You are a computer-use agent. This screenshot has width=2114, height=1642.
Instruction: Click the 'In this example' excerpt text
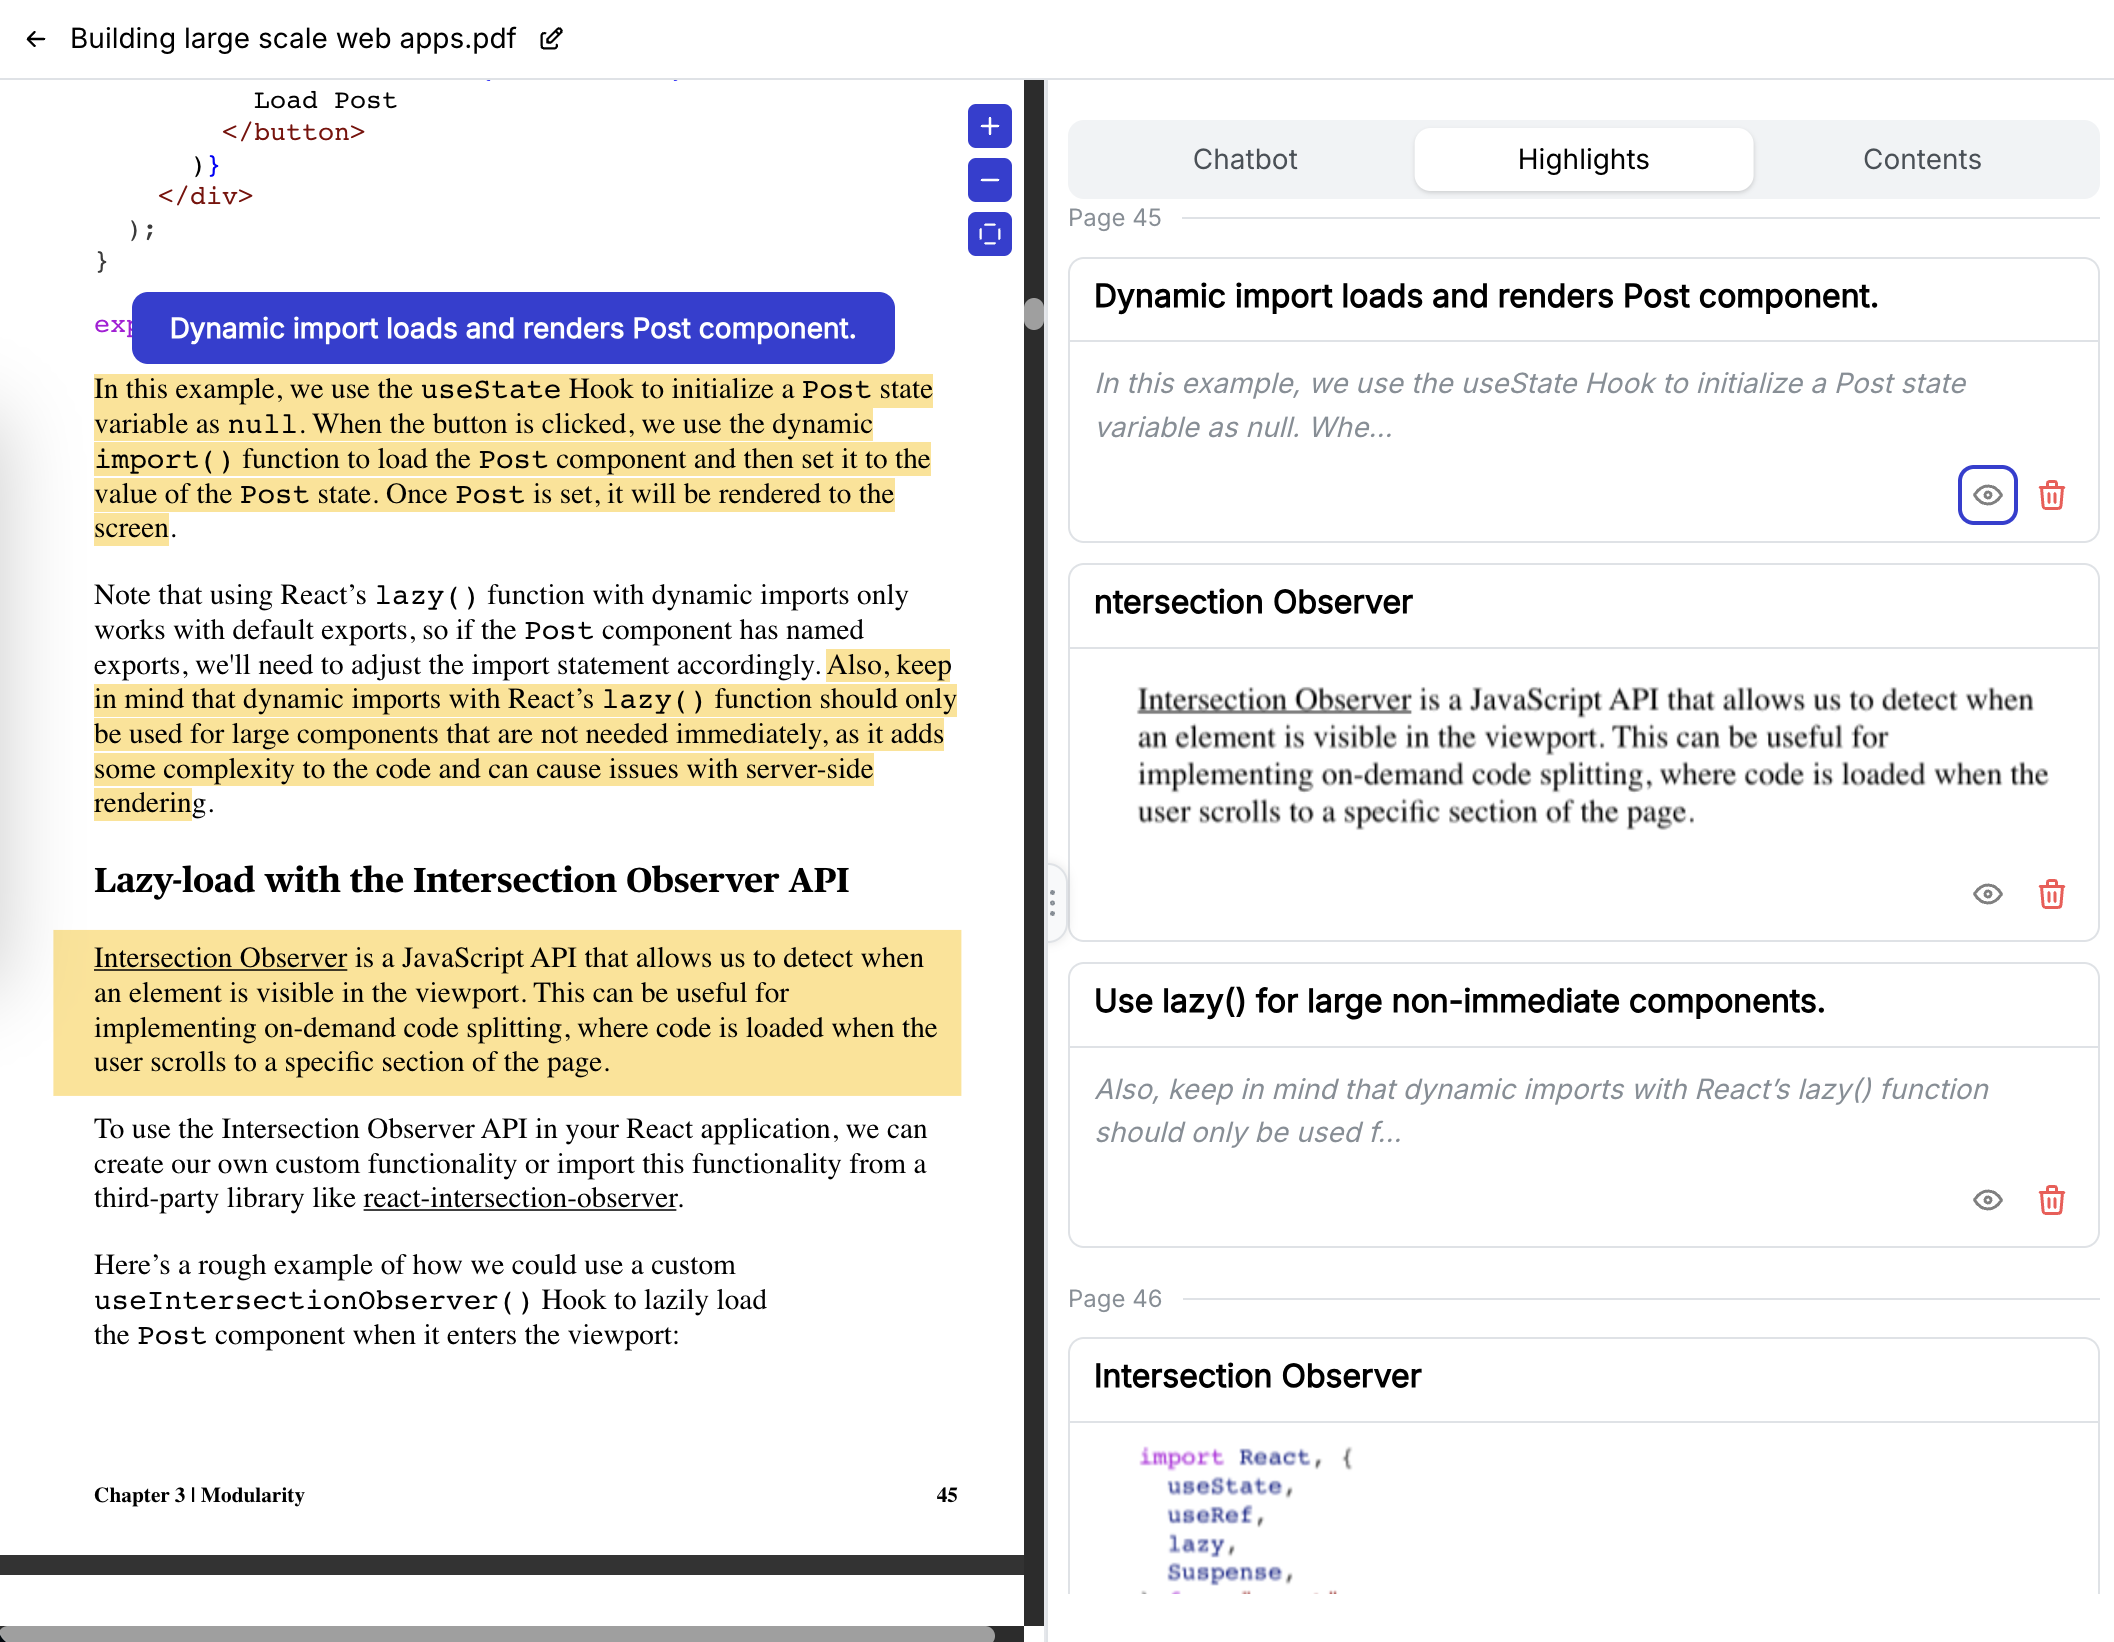[1530, 405]
